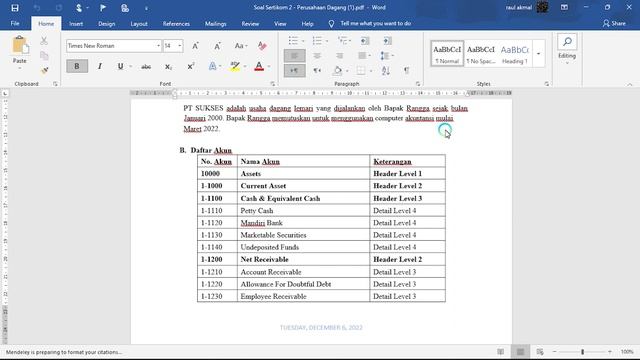Open font size dropdown showing 14
This screenshot has height=360, width=640.
180,46
